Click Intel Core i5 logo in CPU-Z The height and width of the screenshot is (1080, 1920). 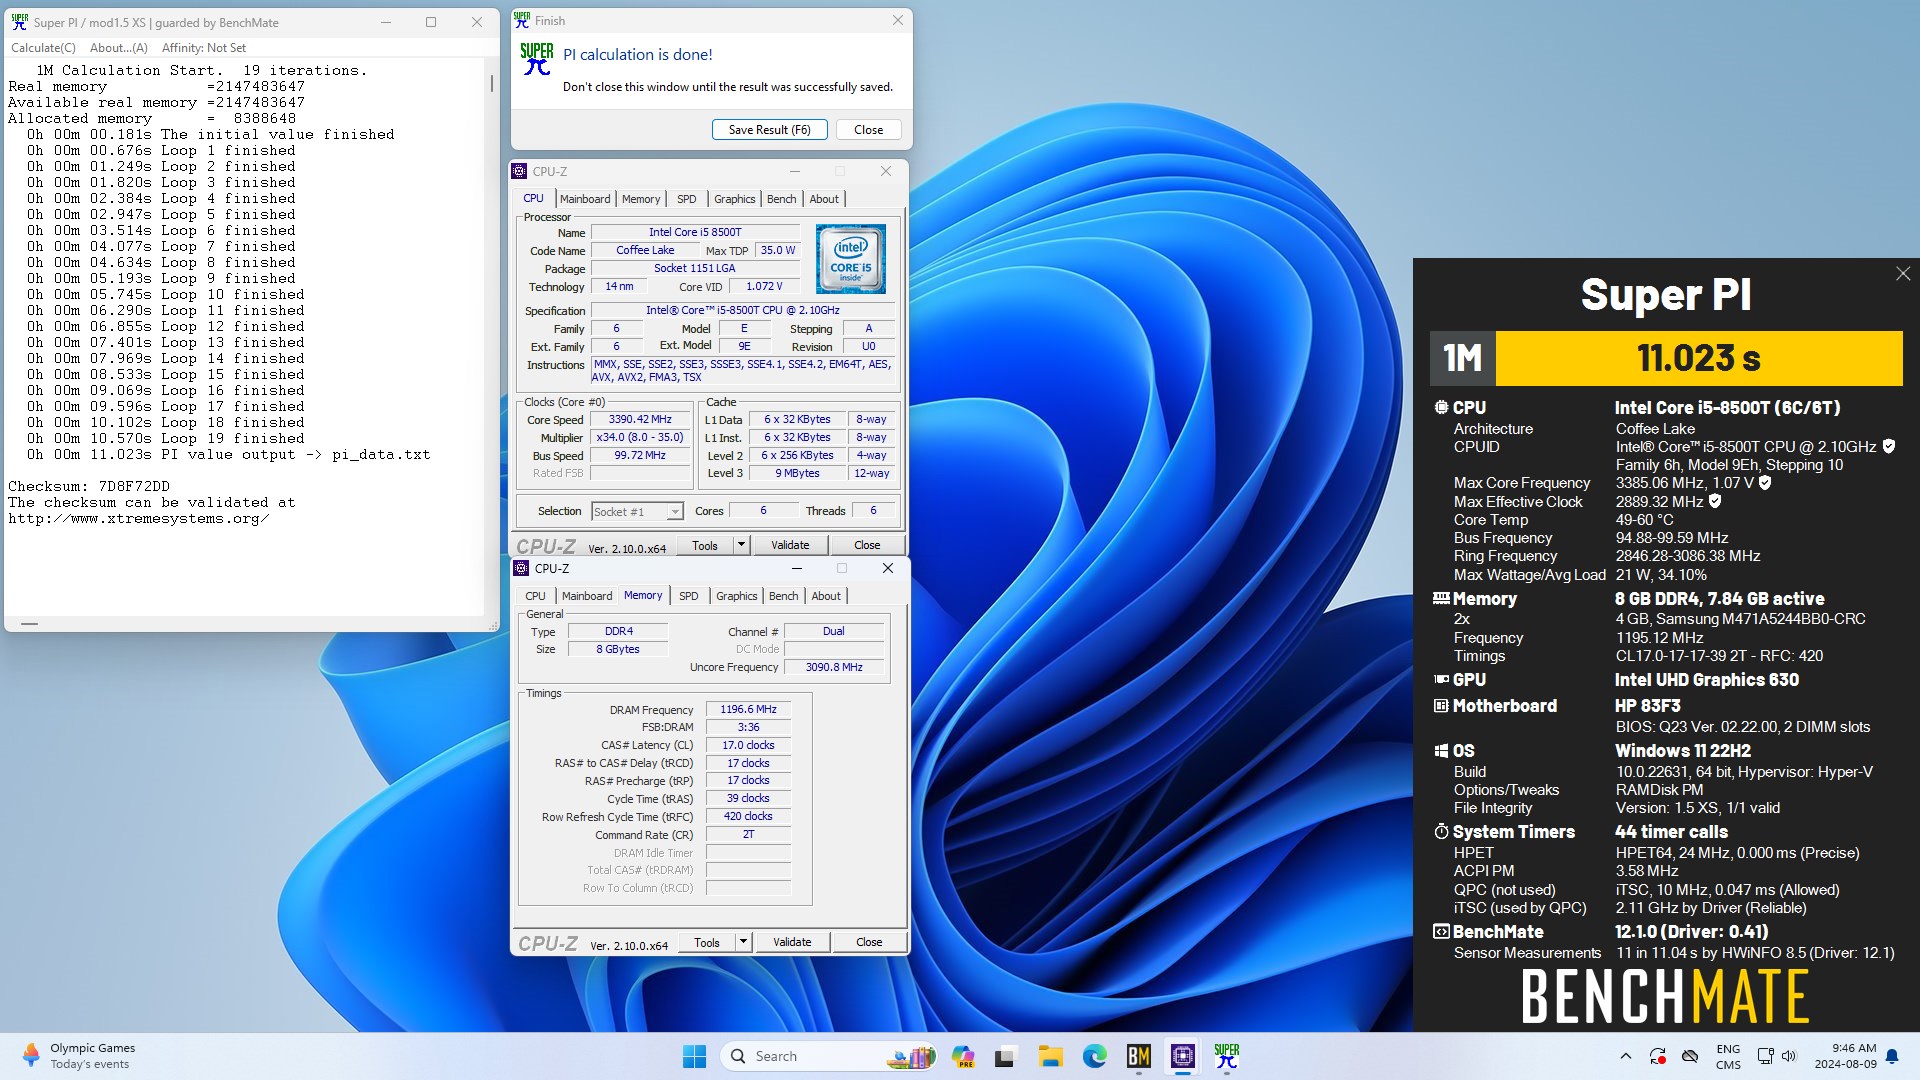[851, 259]
